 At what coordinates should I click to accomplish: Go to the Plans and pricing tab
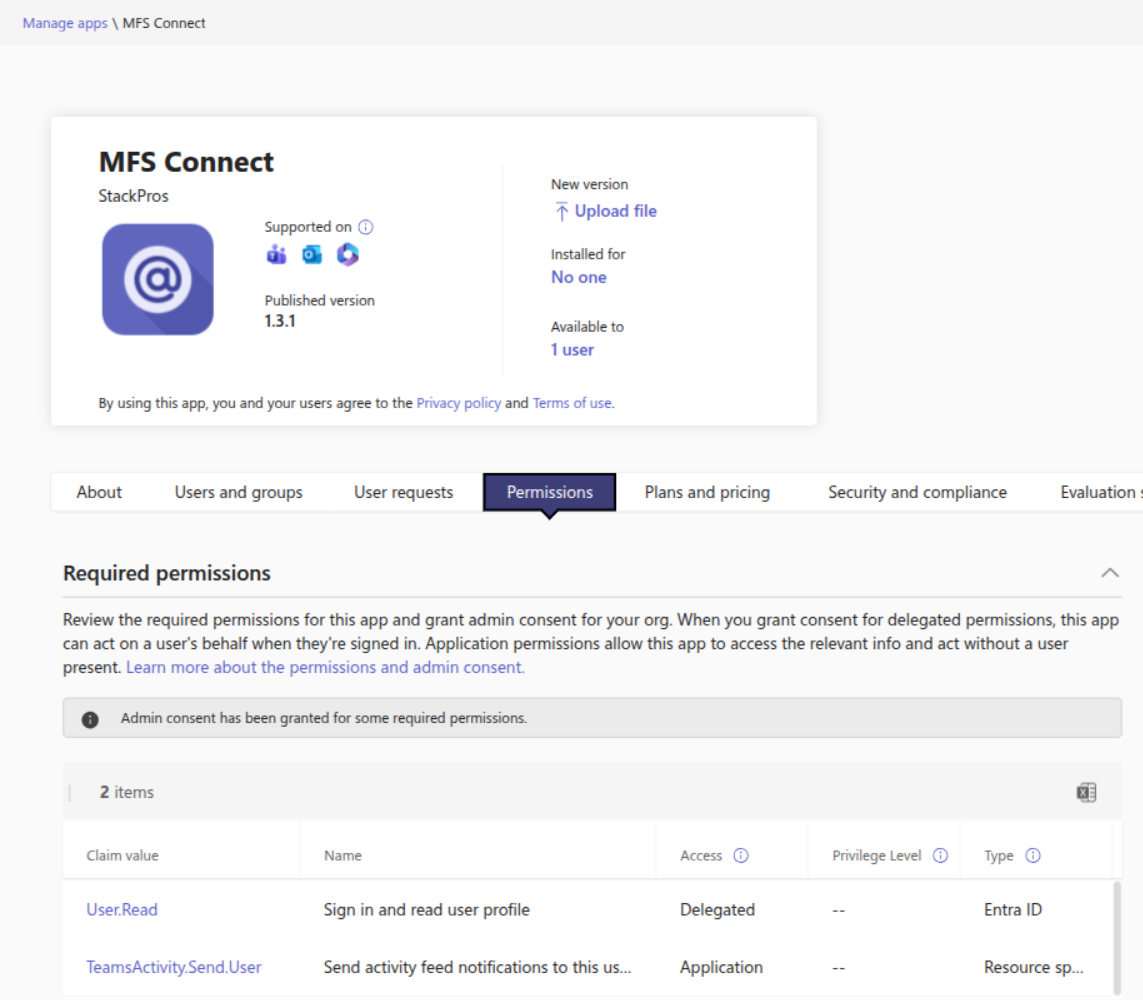click(x=707, y=492)
